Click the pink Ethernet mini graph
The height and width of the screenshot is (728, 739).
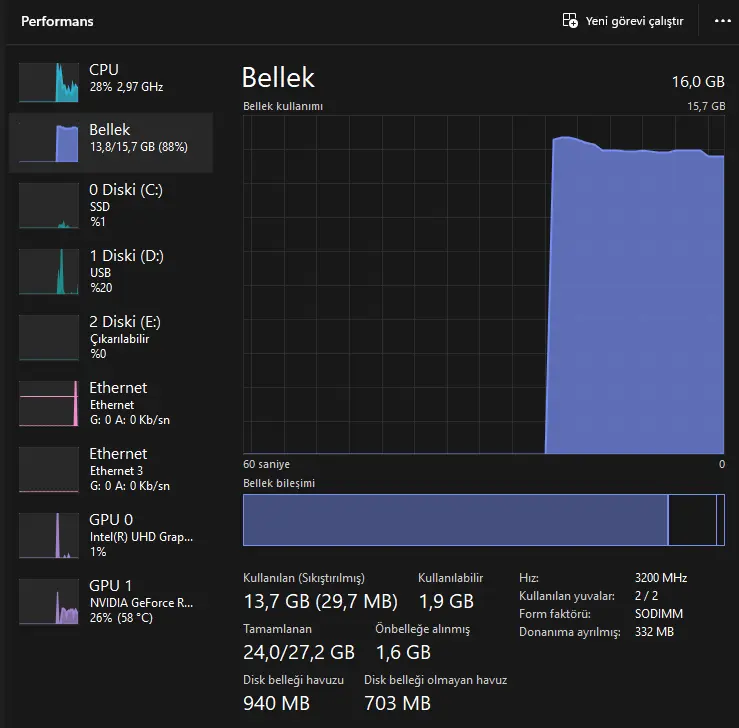(x=49, y=403)
